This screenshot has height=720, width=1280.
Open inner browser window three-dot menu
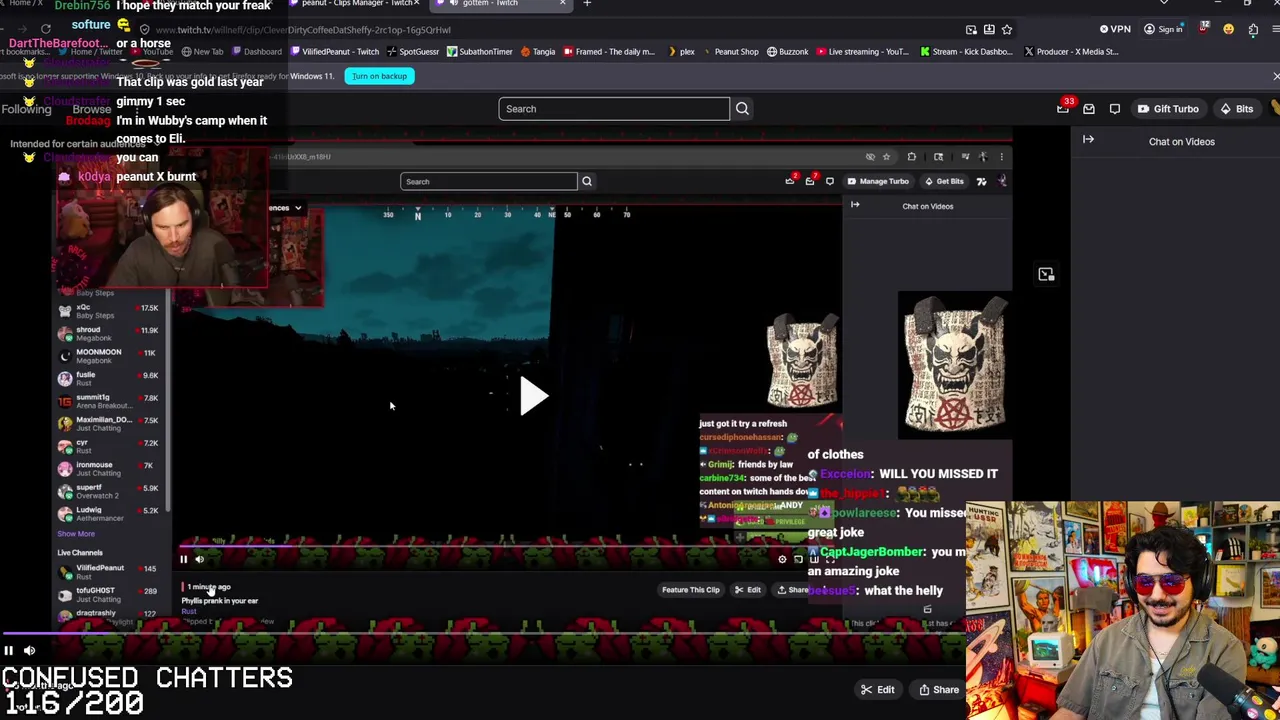1001,157
